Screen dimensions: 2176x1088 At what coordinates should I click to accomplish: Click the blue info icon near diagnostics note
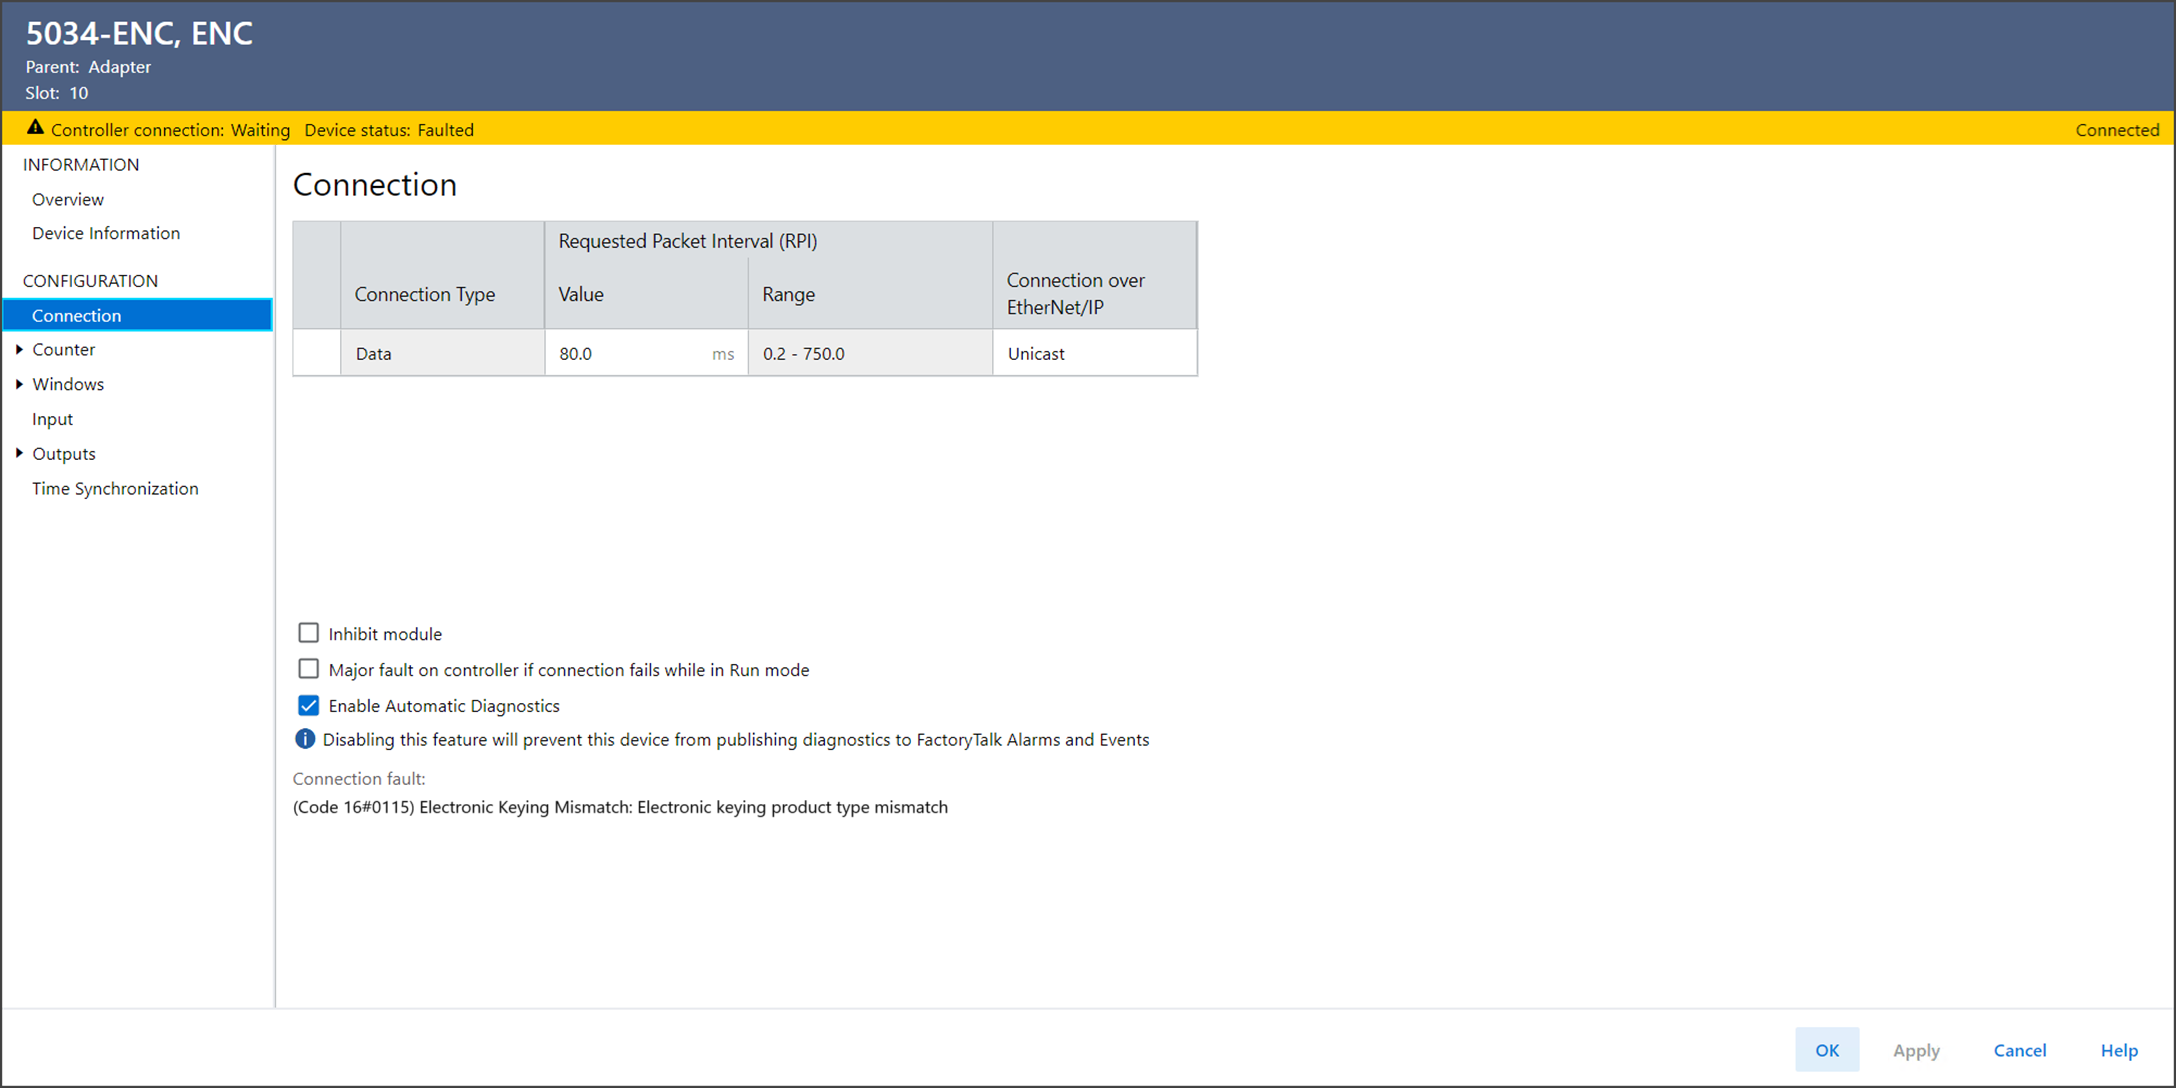[x=305, y=739]
